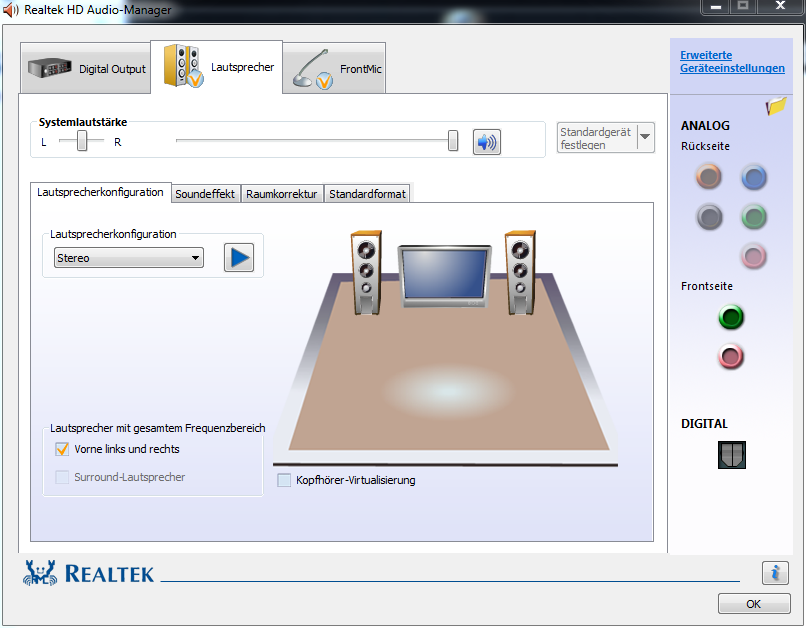806x628 pixels.
Task: Click the gray rear-panel audio jack
Action: click(x=709, y=217)
